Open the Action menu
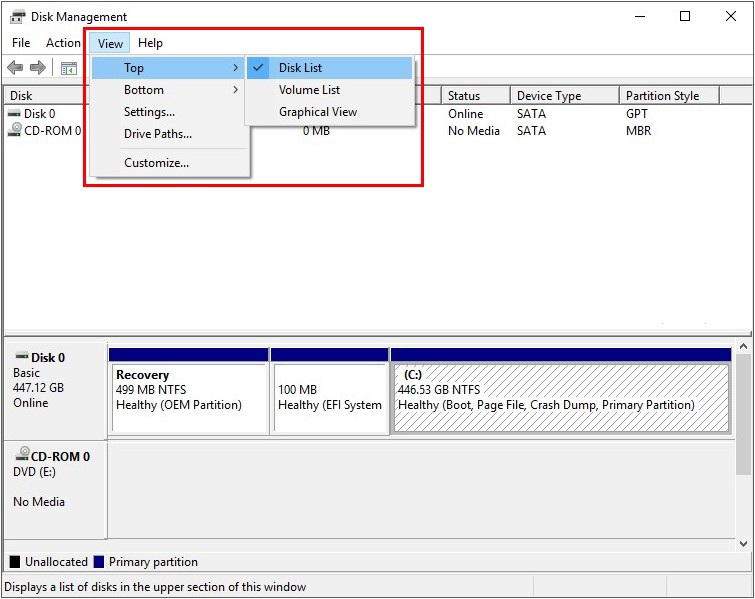 click(63, 43)
